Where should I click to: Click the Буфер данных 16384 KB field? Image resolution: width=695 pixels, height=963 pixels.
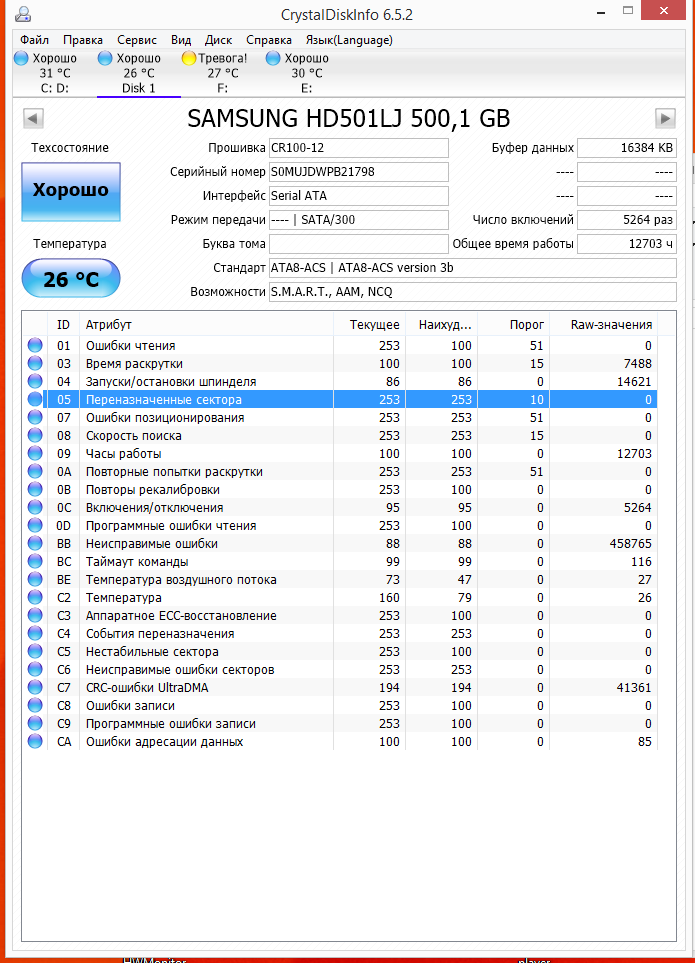[x=627, y=148]
